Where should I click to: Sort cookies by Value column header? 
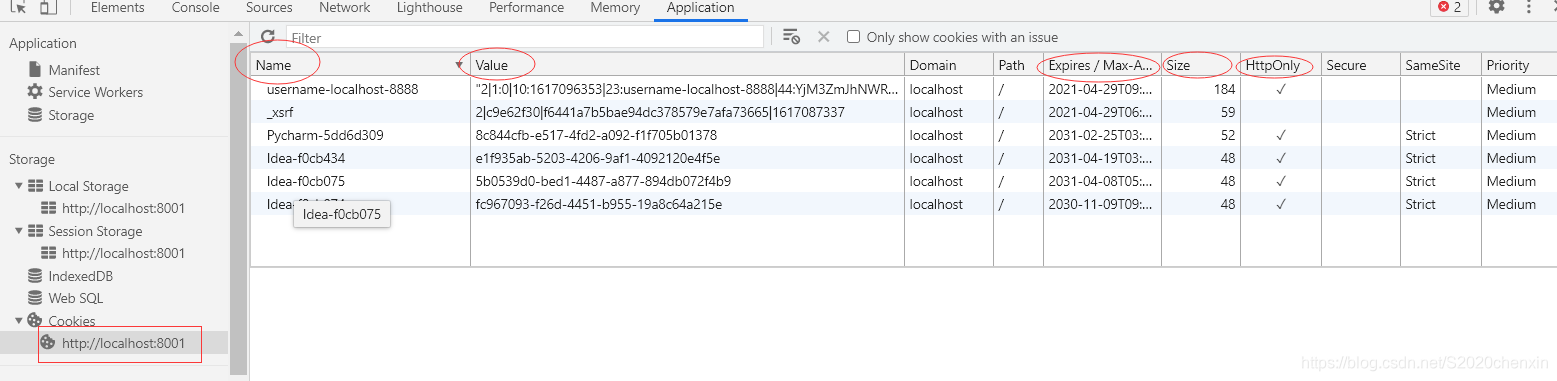[x=687, y=65]
